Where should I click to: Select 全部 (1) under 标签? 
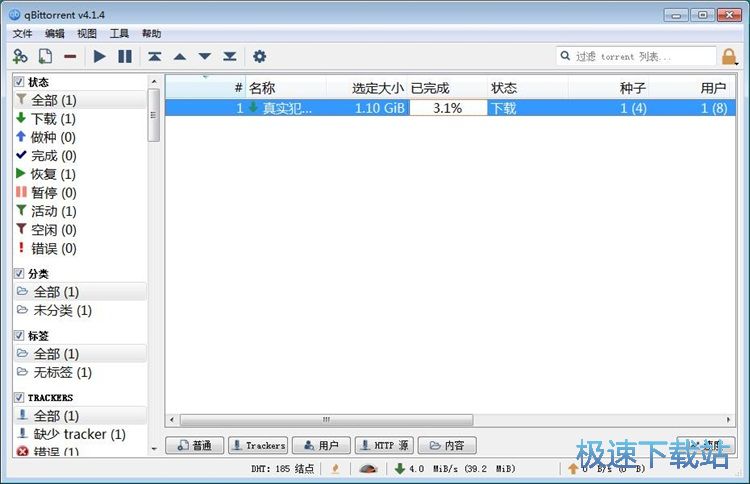point(80,354)
